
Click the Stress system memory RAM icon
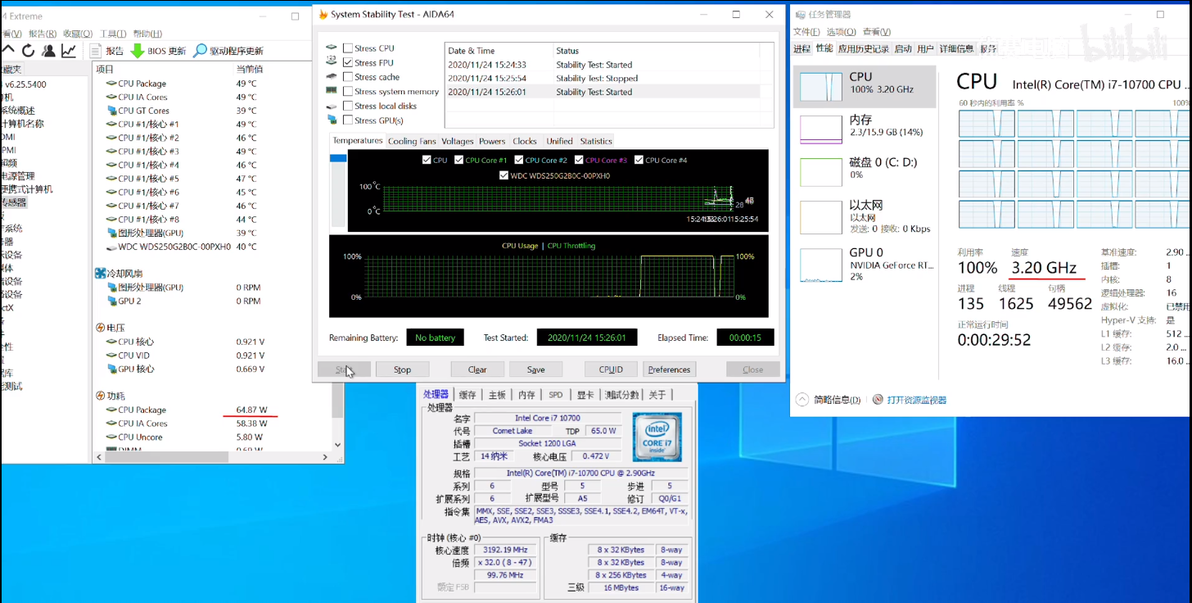click(331, 90)
